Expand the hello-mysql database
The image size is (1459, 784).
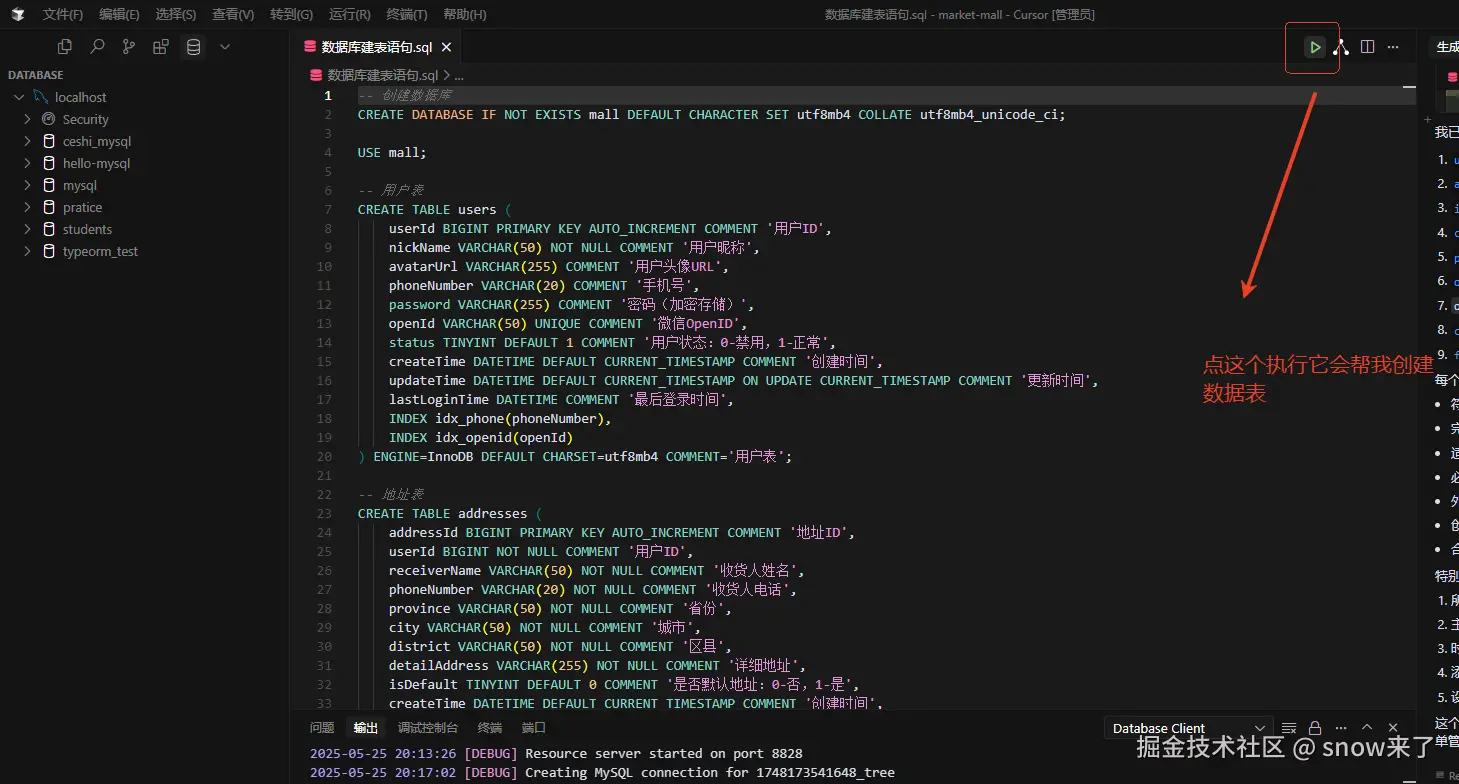click(28, 163)
